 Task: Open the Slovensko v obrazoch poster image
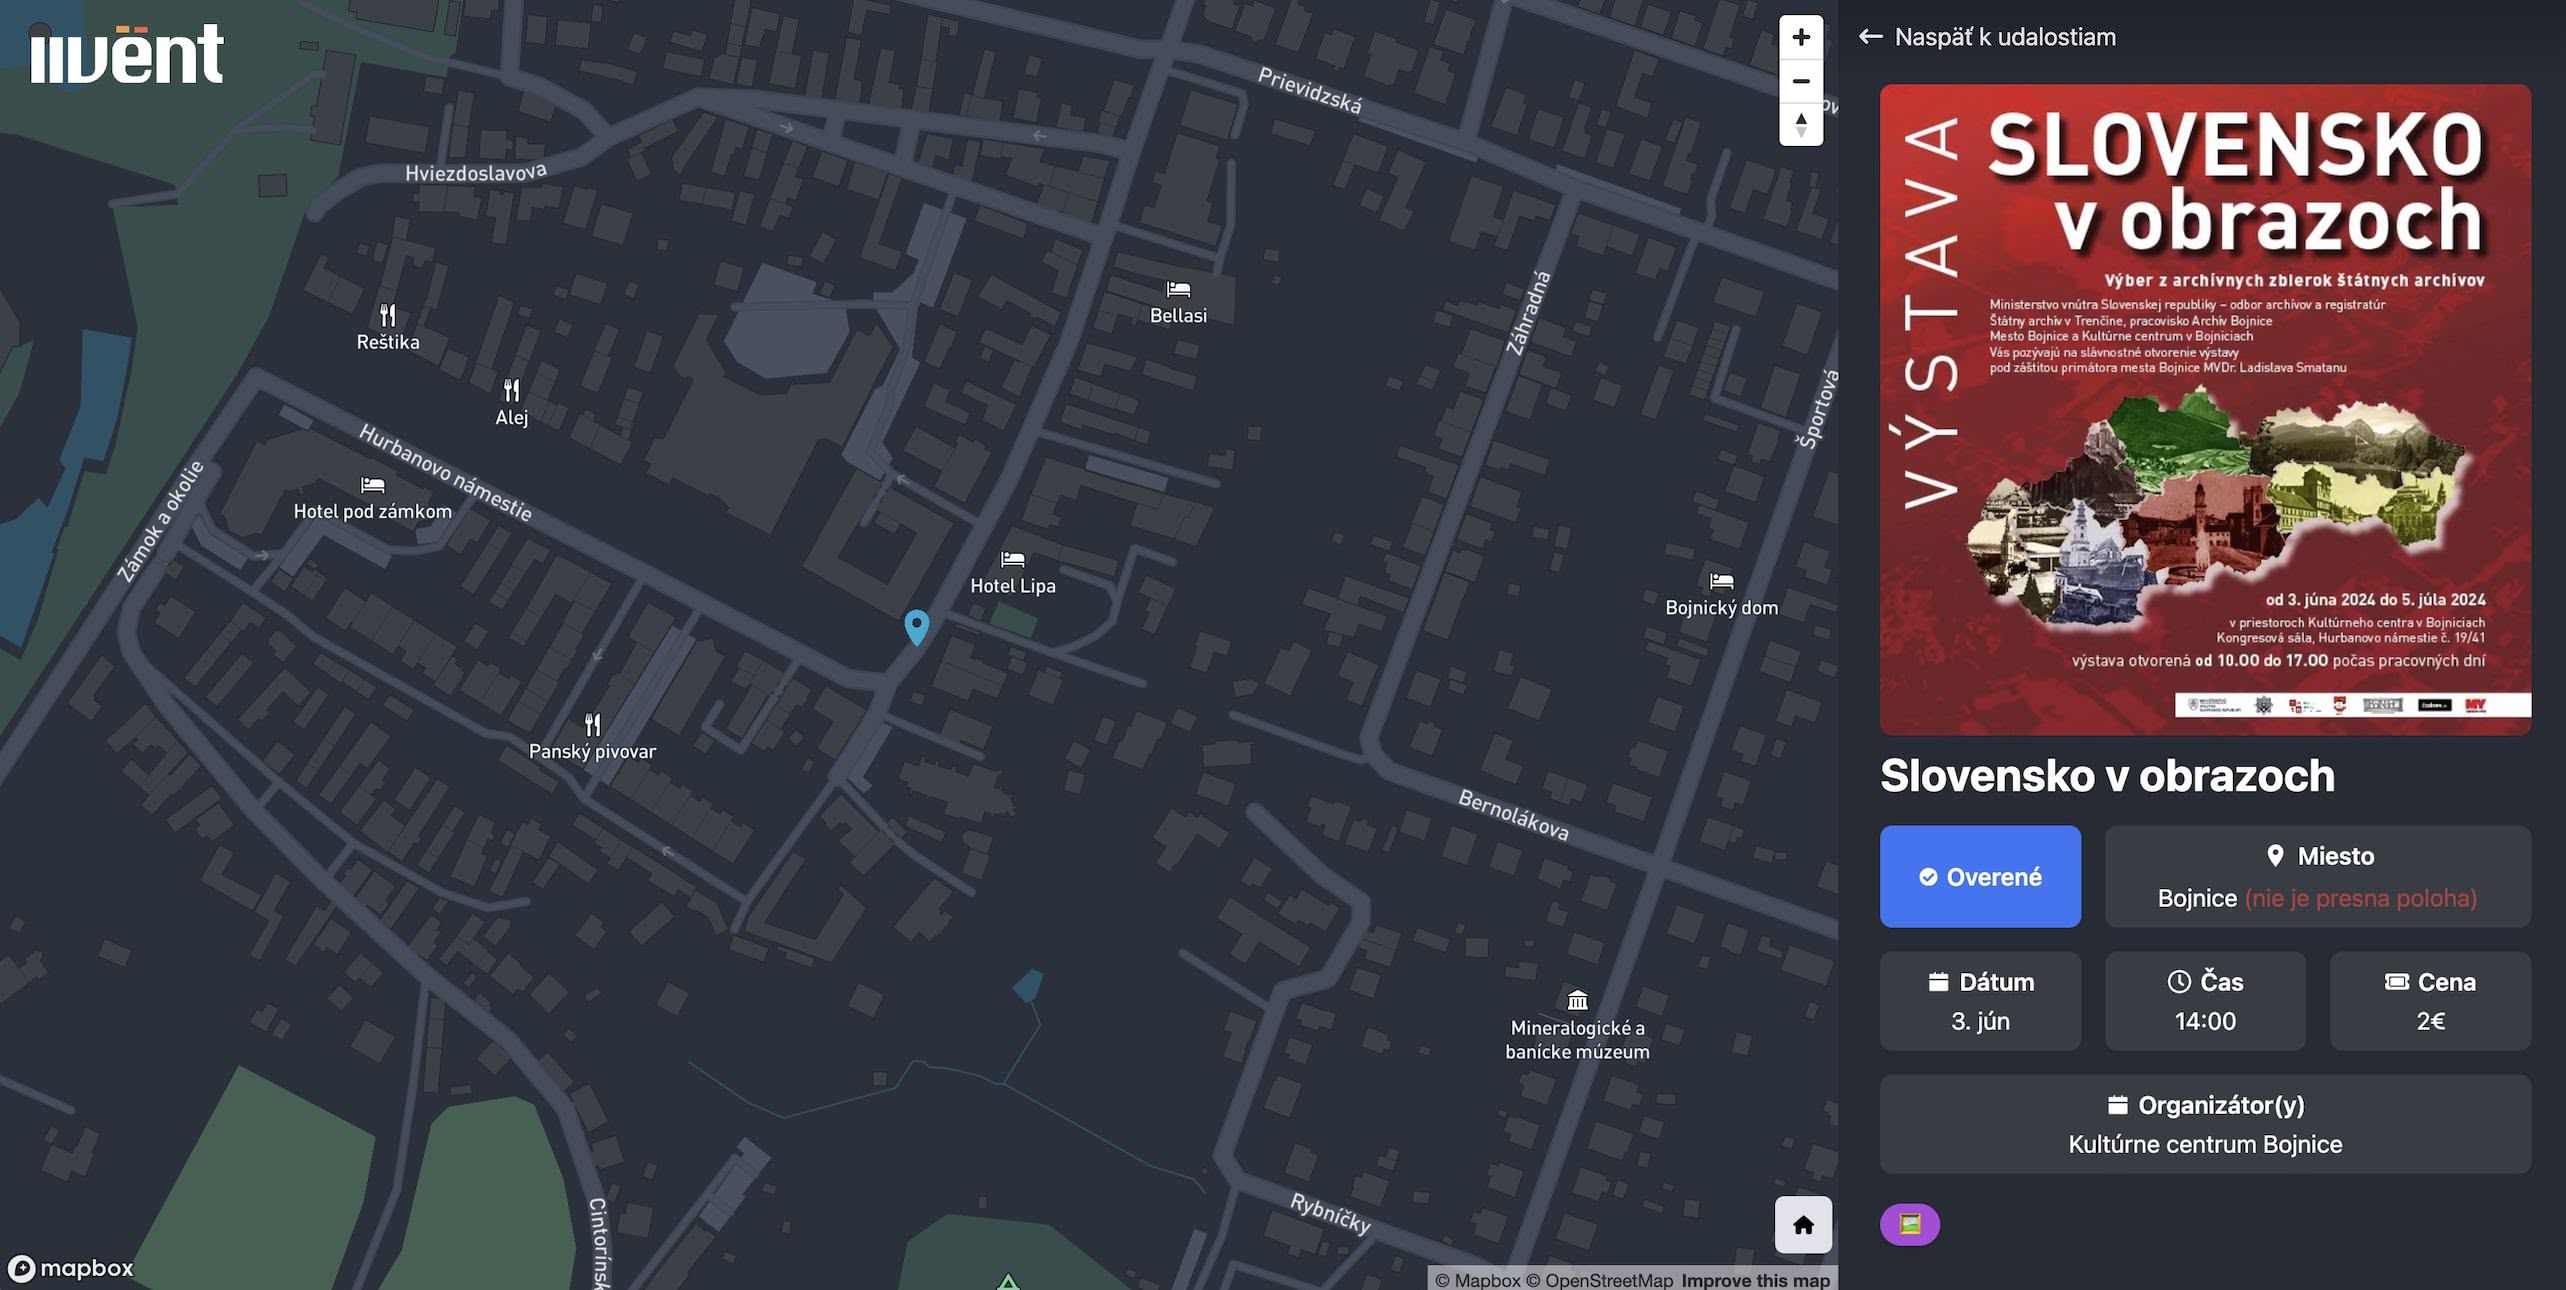pos(2204,409)
